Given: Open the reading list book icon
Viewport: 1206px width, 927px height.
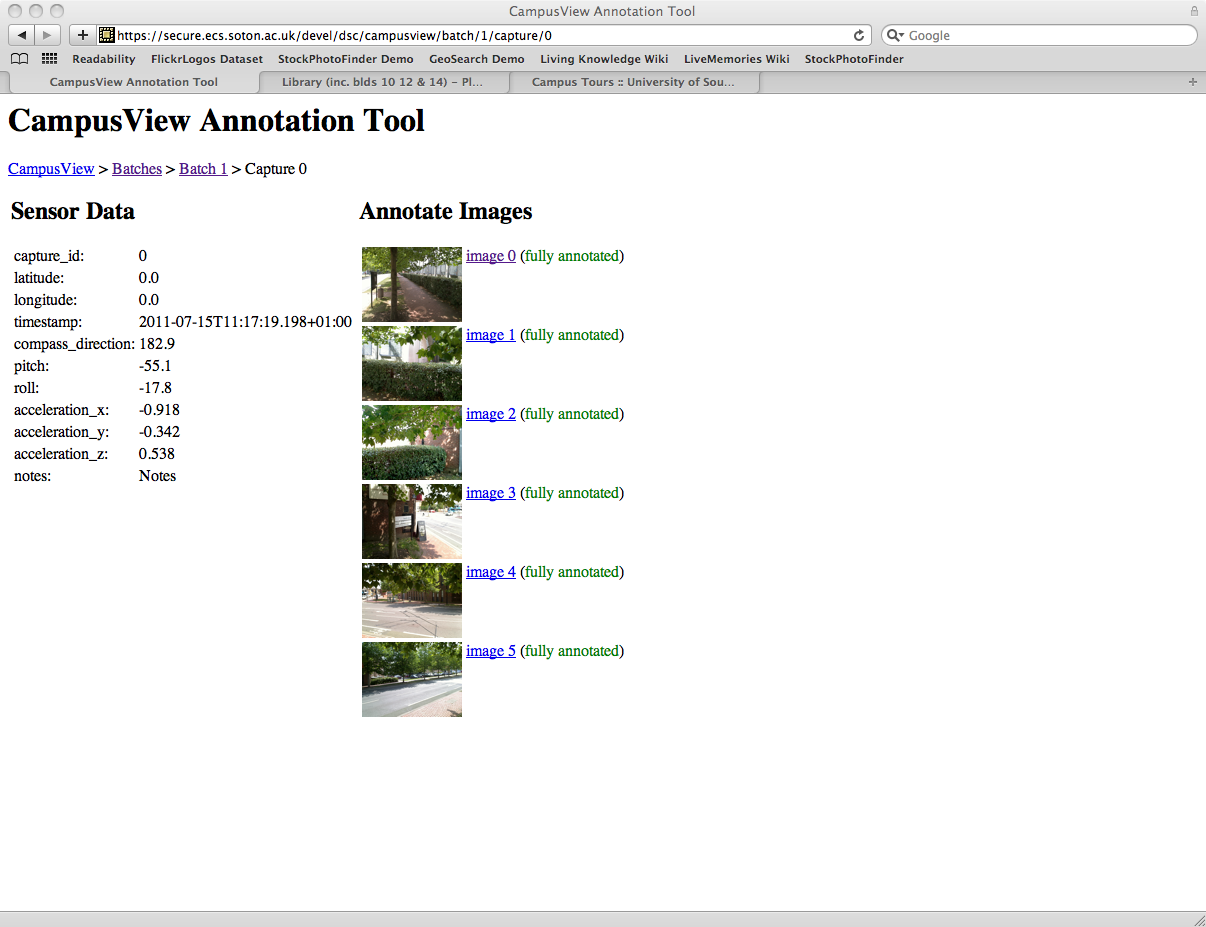Looking at the screenshot, I should 19,59.
